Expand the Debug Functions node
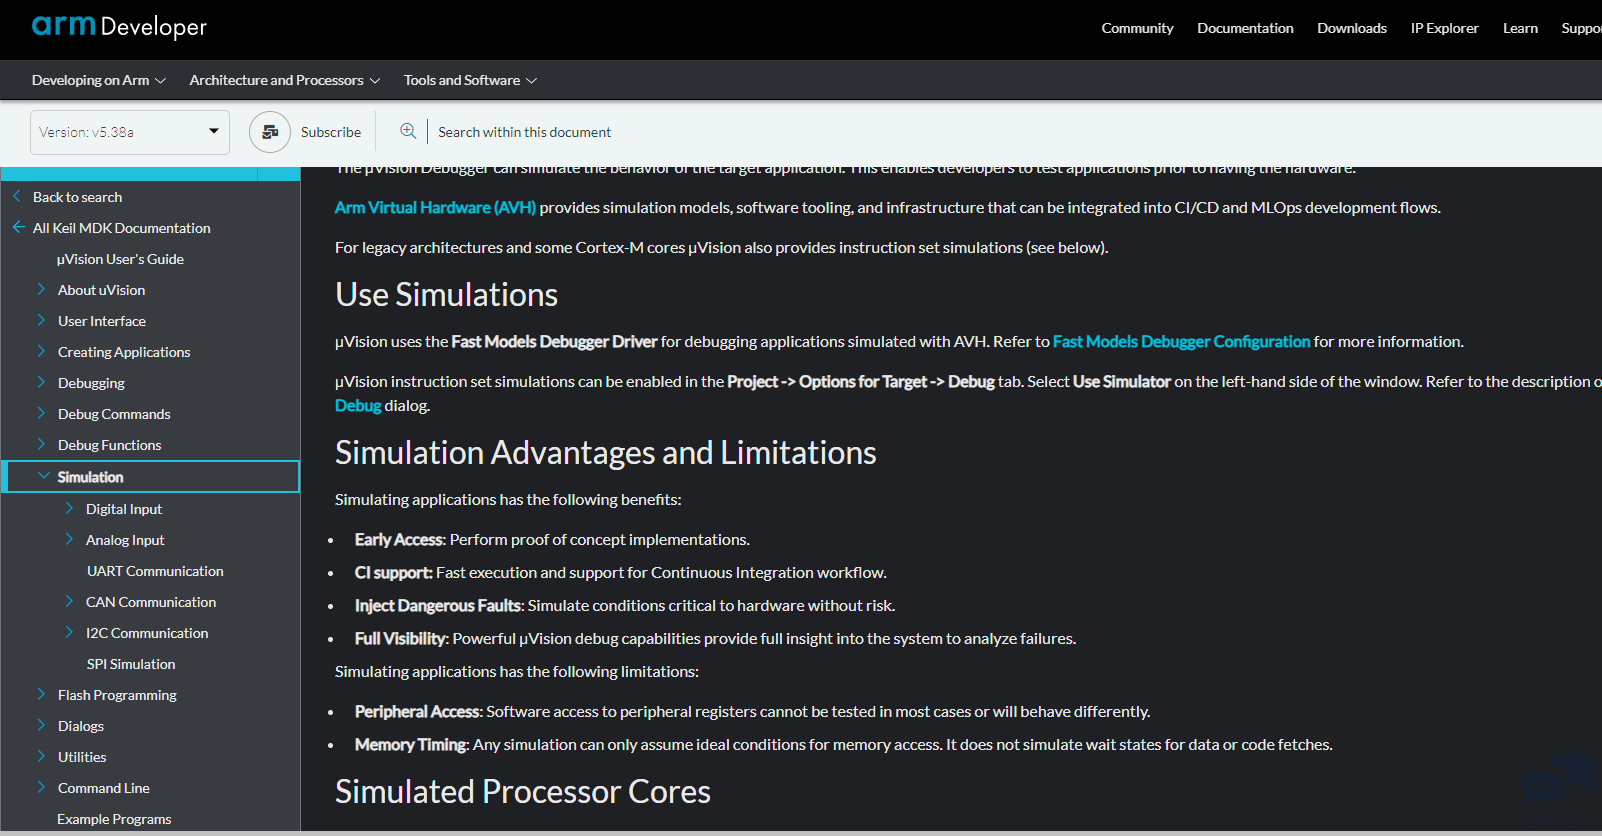Image resolution: width=1602 pixels, height=836 pixels. point(41,444)
